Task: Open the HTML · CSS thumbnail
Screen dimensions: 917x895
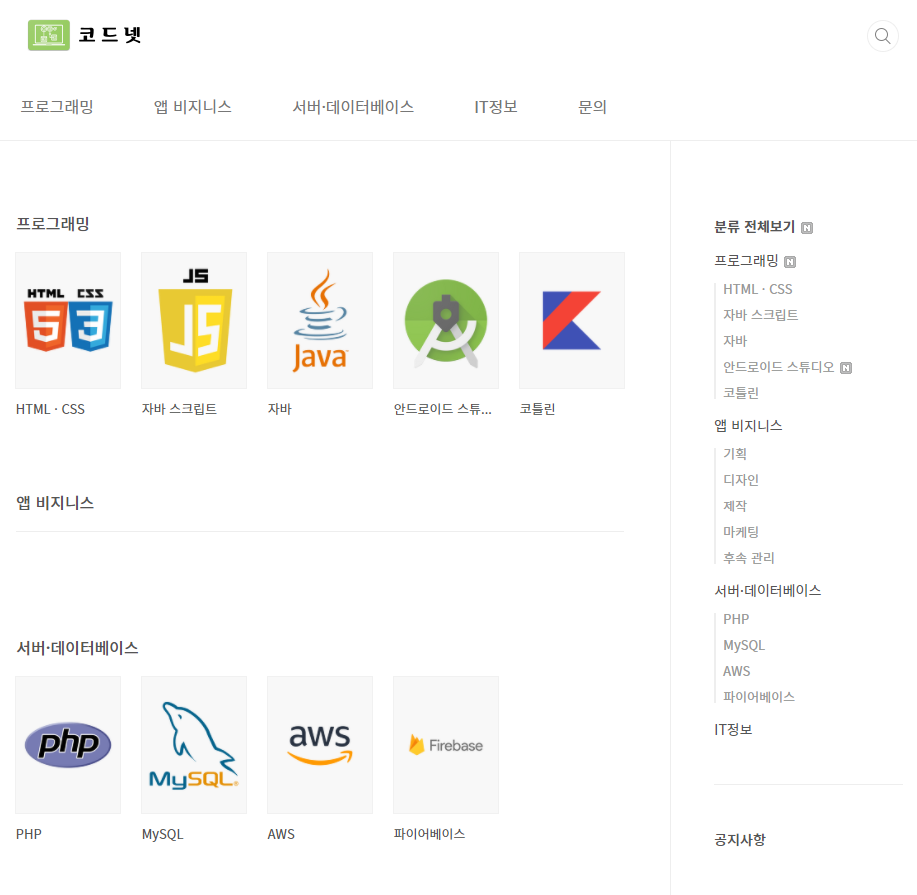Action: pyautogui.click(x=68, y=321)
